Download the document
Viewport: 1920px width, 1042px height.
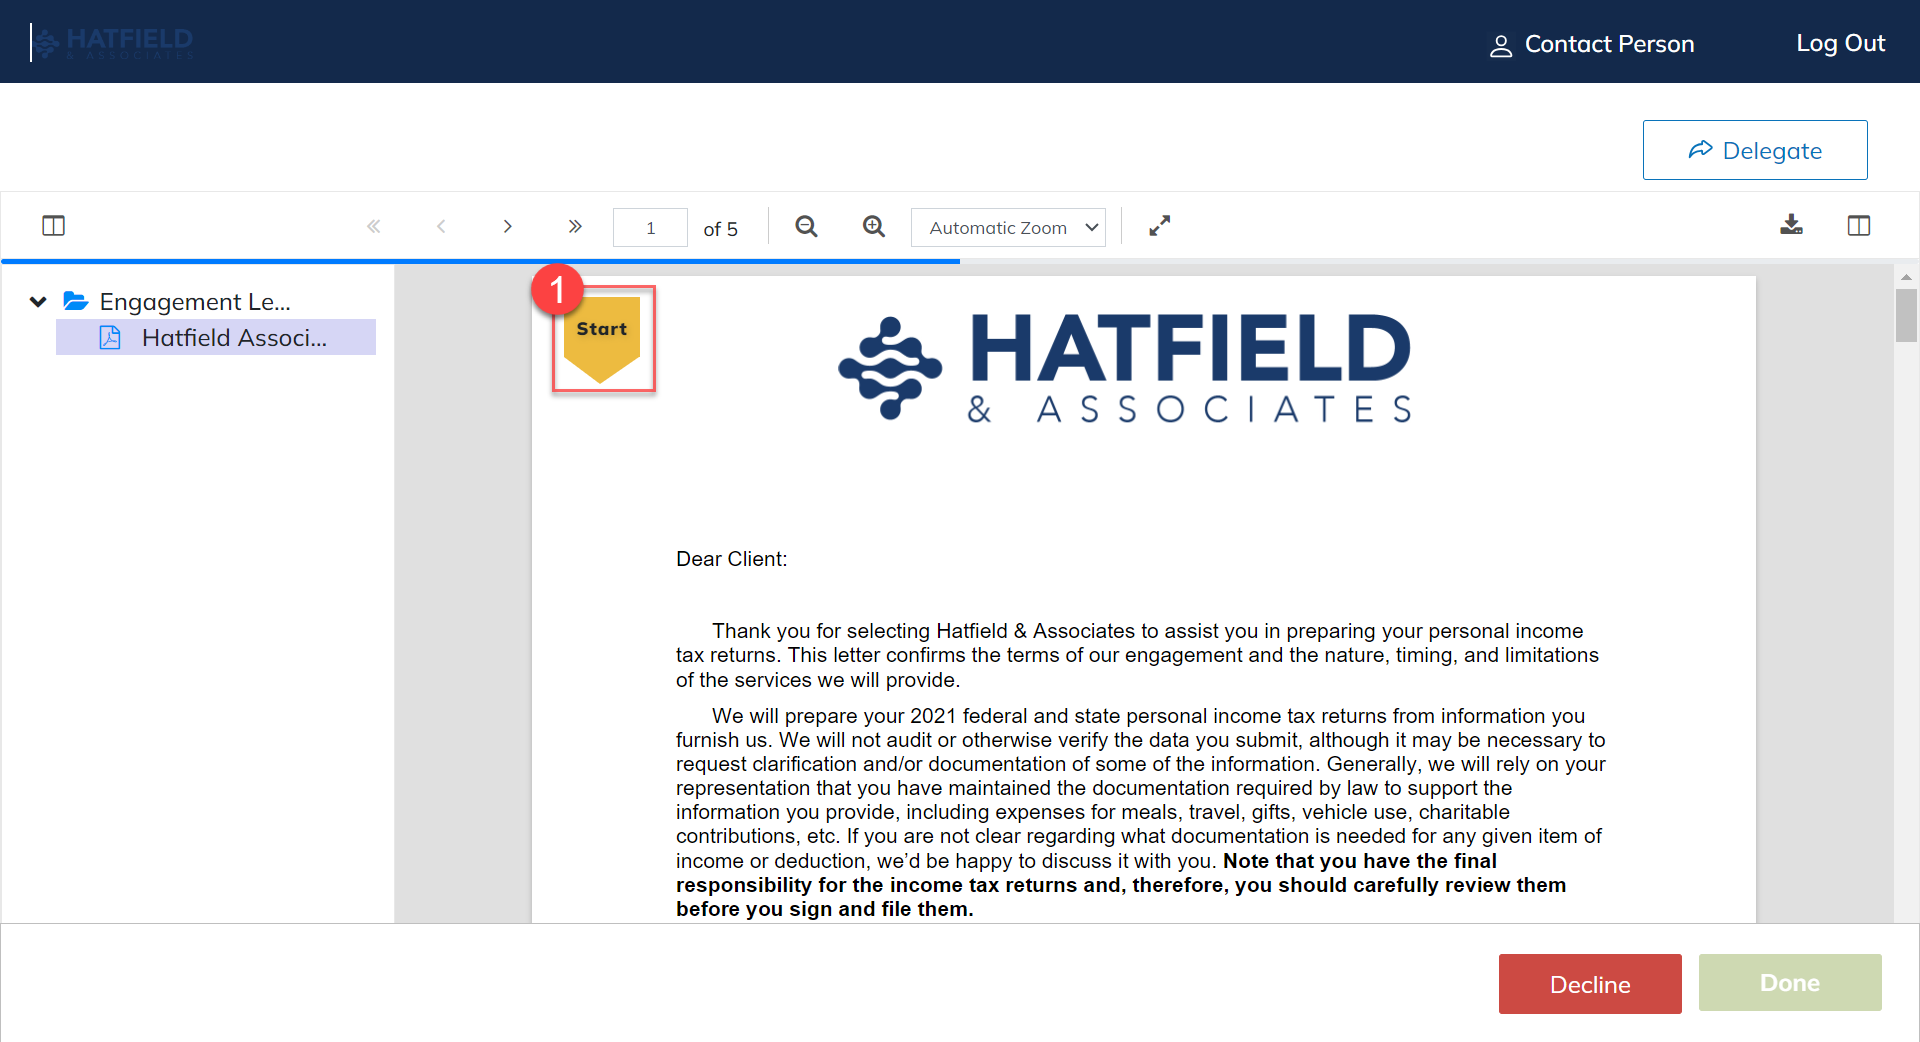click(1792, 225)
